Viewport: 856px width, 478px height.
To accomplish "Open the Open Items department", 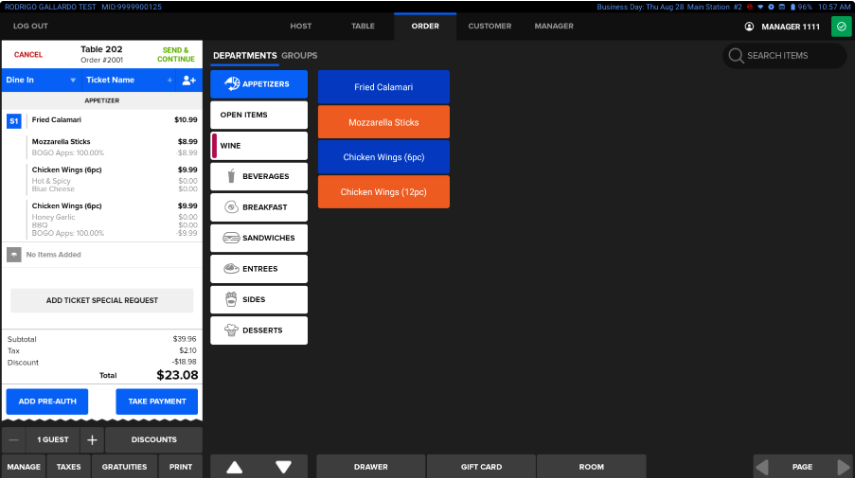I will [x=259, y=115].
